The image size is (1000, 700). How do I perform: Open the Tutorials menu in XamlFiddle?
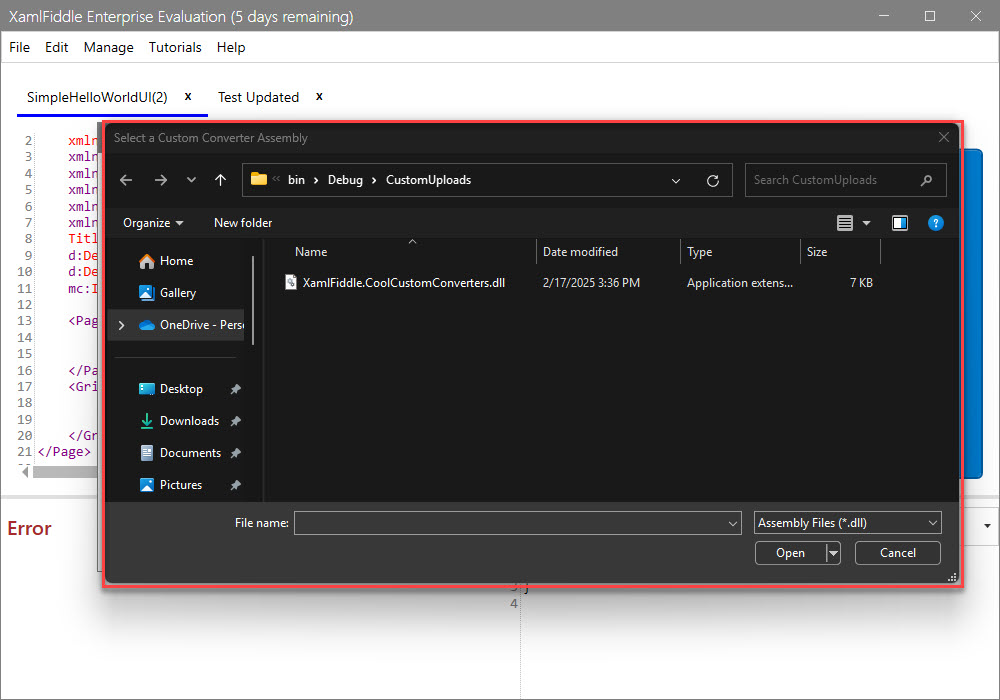click(175, 48)
